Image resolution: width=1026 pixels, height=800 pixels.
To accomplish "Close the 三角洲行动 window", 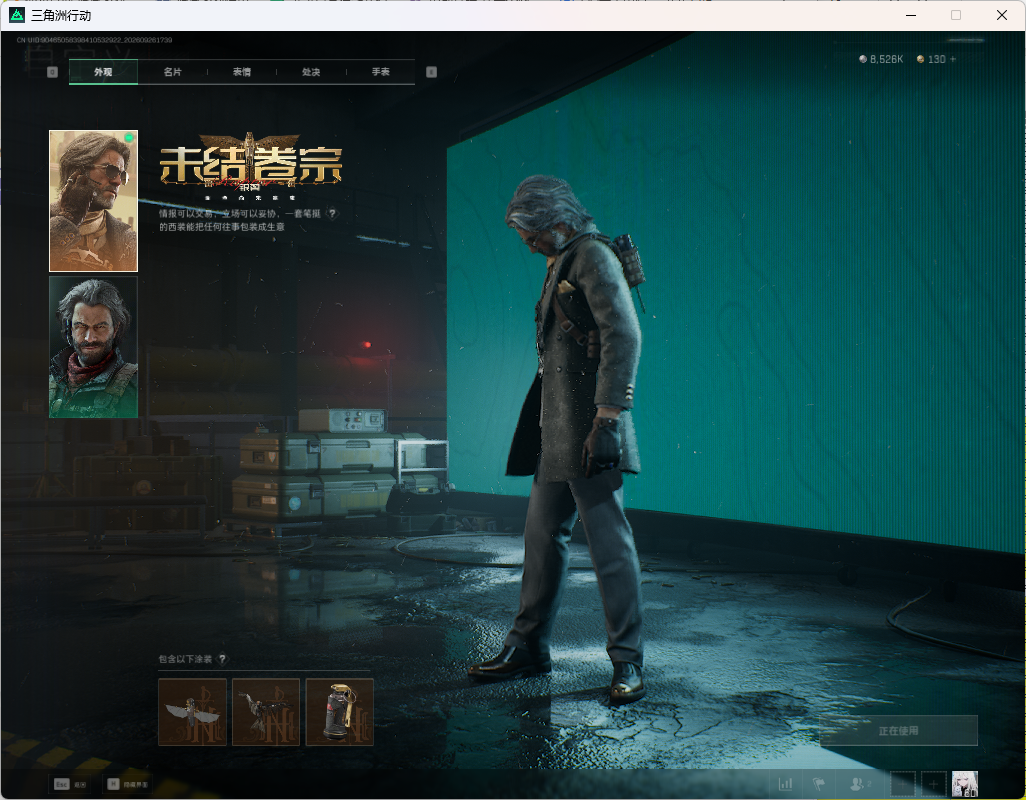I will click(1002, 15).
